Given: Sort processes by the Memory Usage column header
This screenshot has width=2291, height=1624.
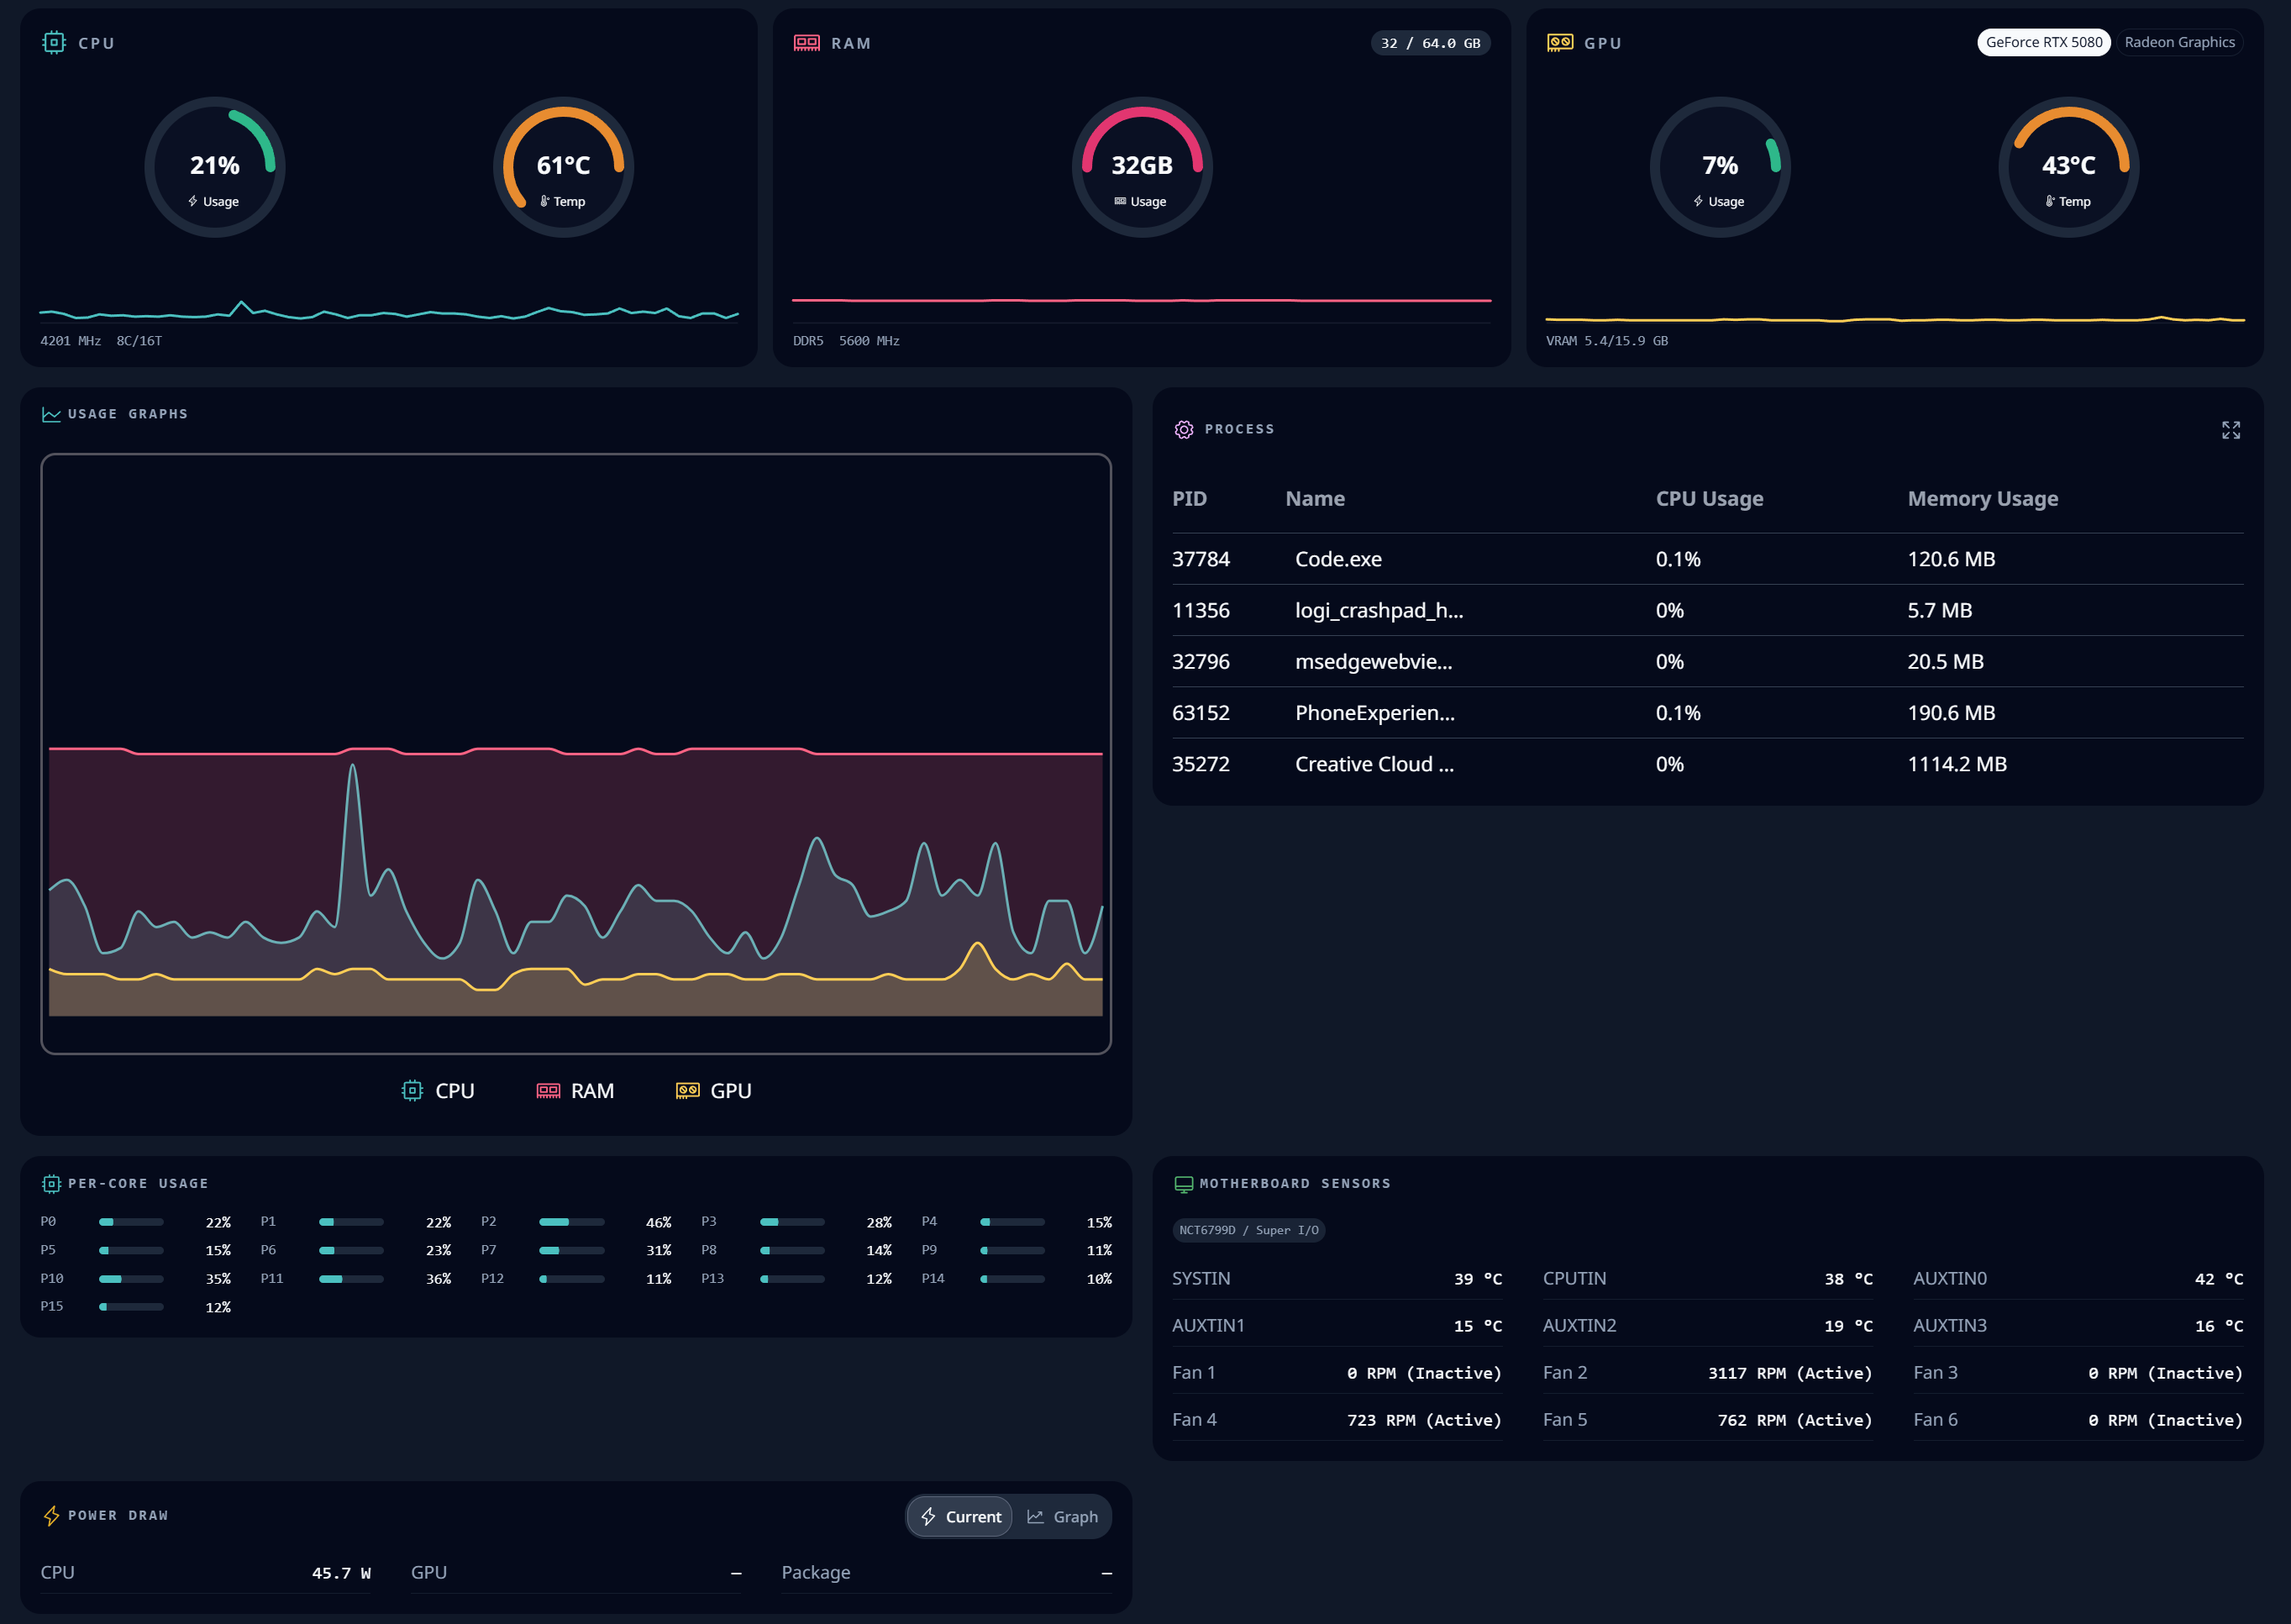Looking at the screenshot, I should pos(1982,498).
